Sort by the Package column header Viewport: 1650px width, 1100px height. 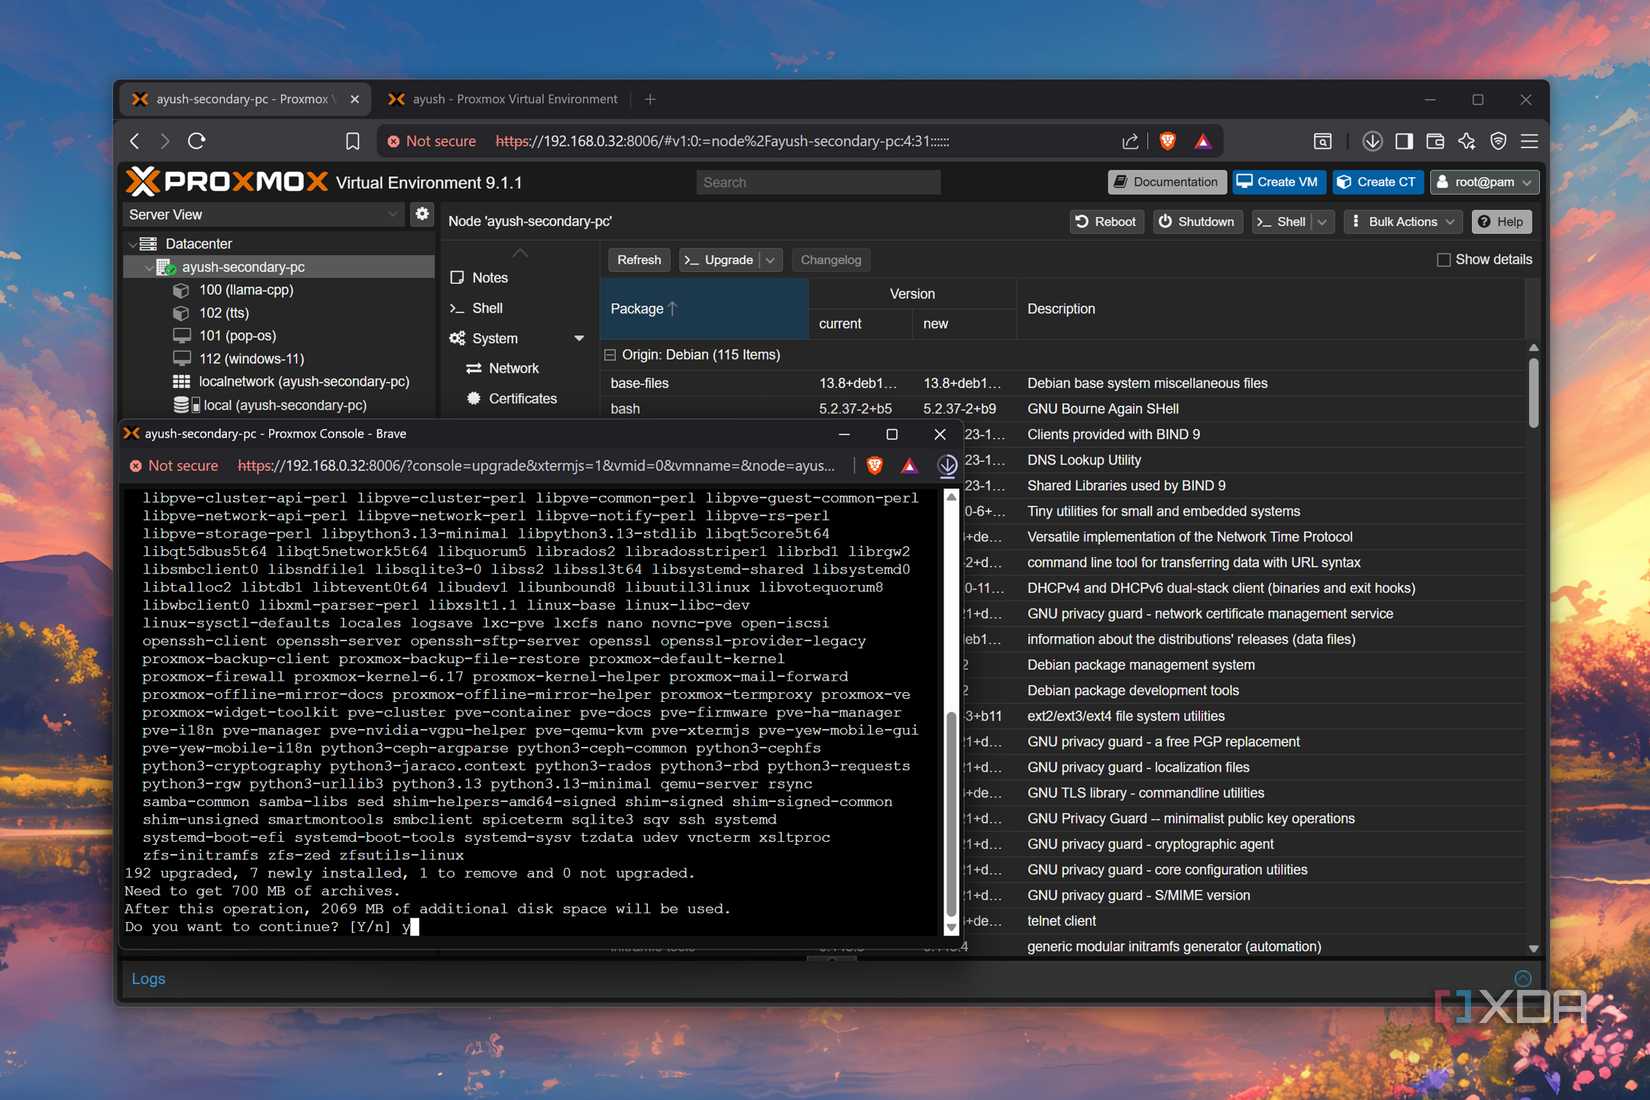[x=704, y=309]
